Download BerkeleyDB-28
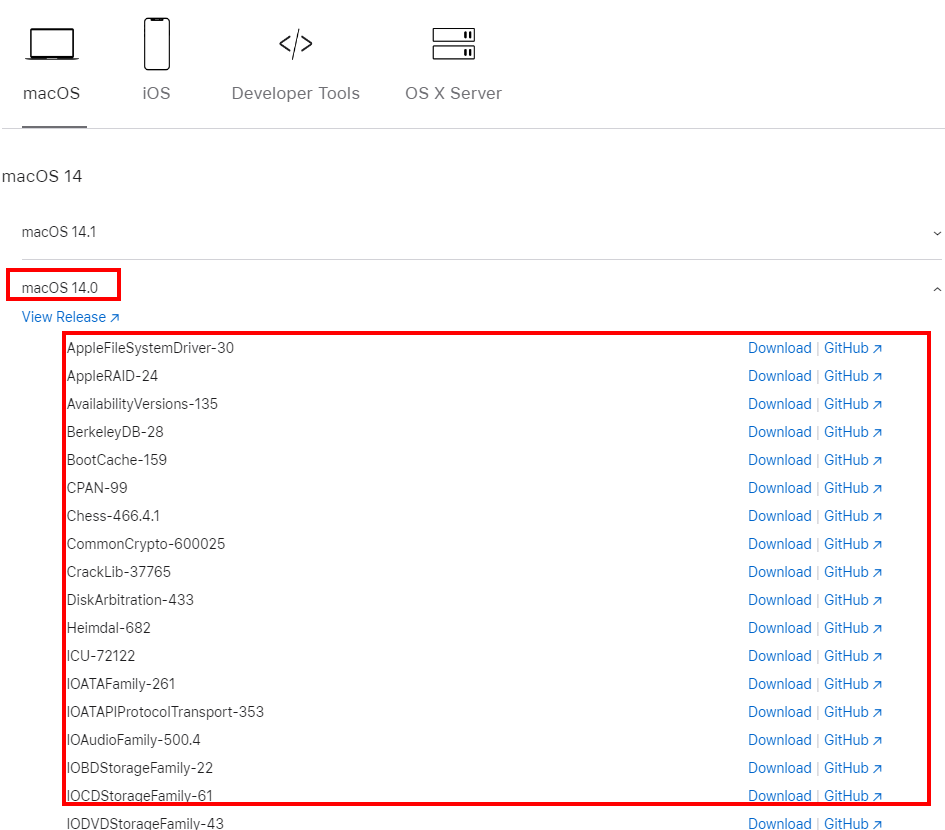This screenshot has height=830, width=945. (x=780, y=432)
